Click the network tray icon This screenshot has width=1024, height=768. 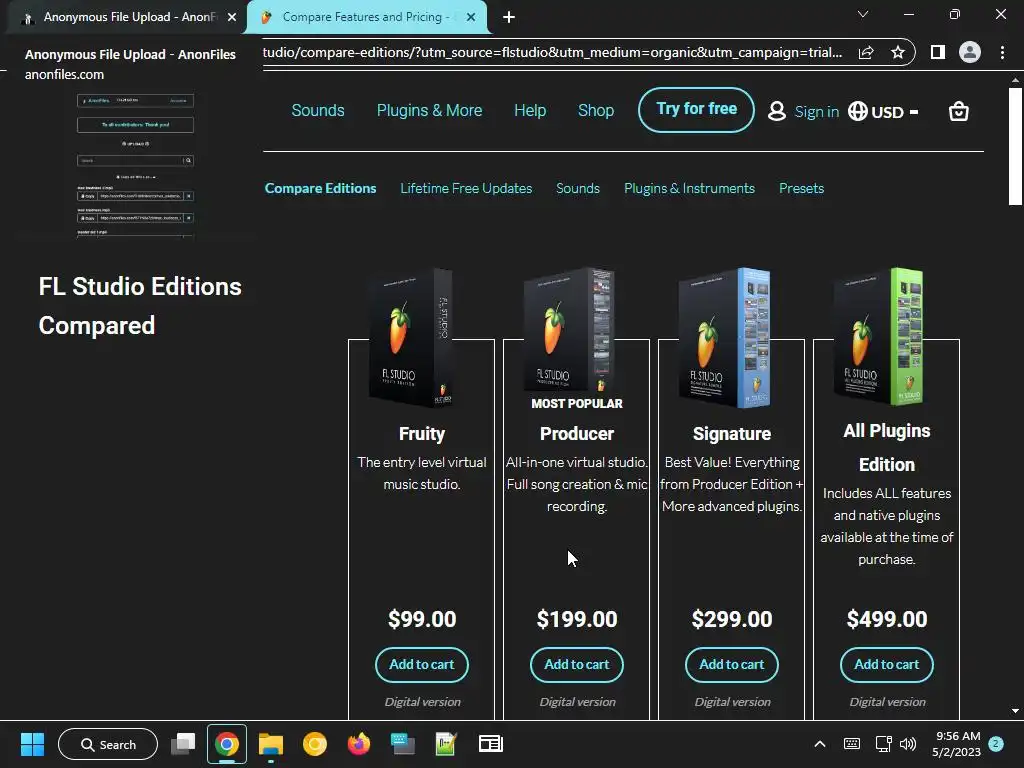[x=884, y=744]
